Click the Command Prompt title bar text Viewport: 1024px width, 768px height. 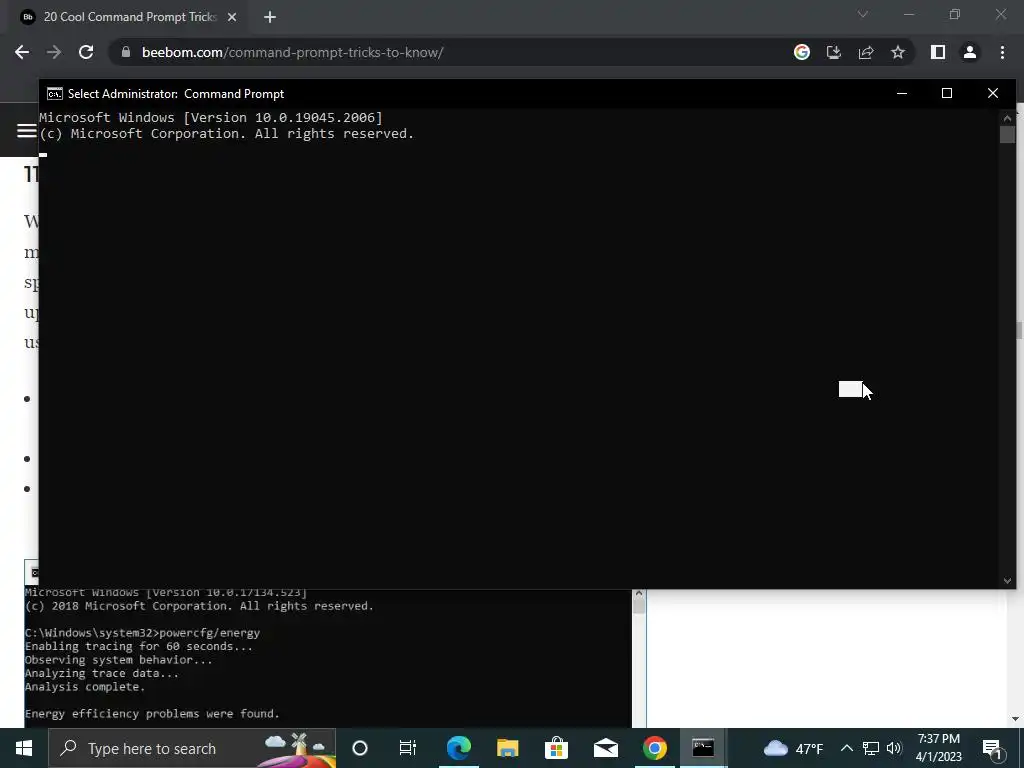[x=176, y=93]
